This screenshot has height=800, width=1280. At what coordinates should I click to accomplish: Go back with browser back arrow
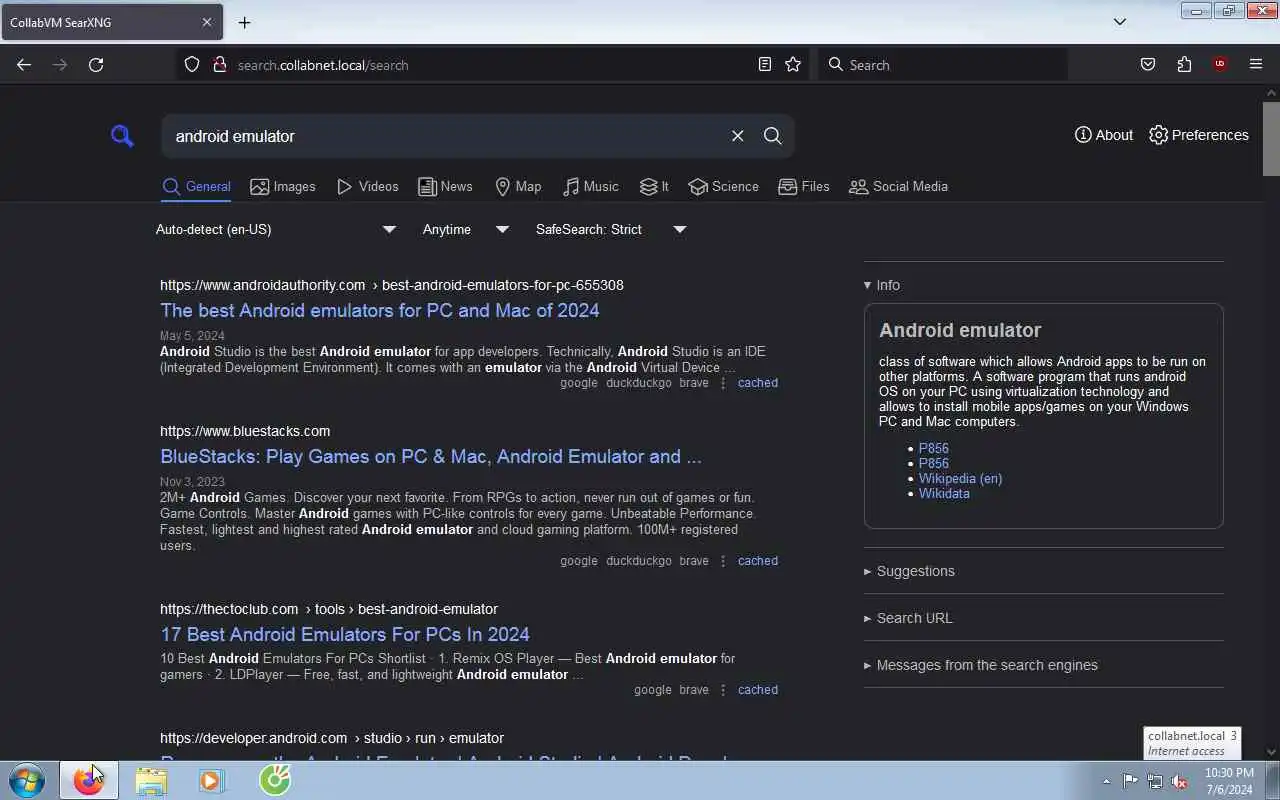pyautogui.click(x=24, y=65)
